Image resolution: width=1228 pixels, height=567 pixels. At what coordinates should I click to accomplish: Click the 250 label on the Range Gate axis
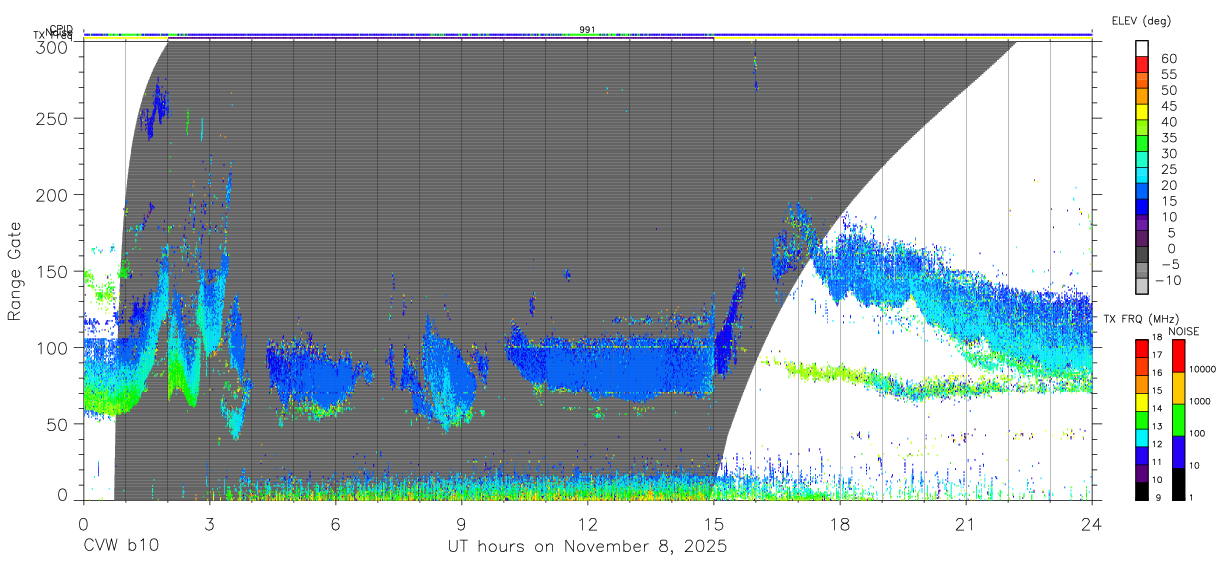(51, 118)
